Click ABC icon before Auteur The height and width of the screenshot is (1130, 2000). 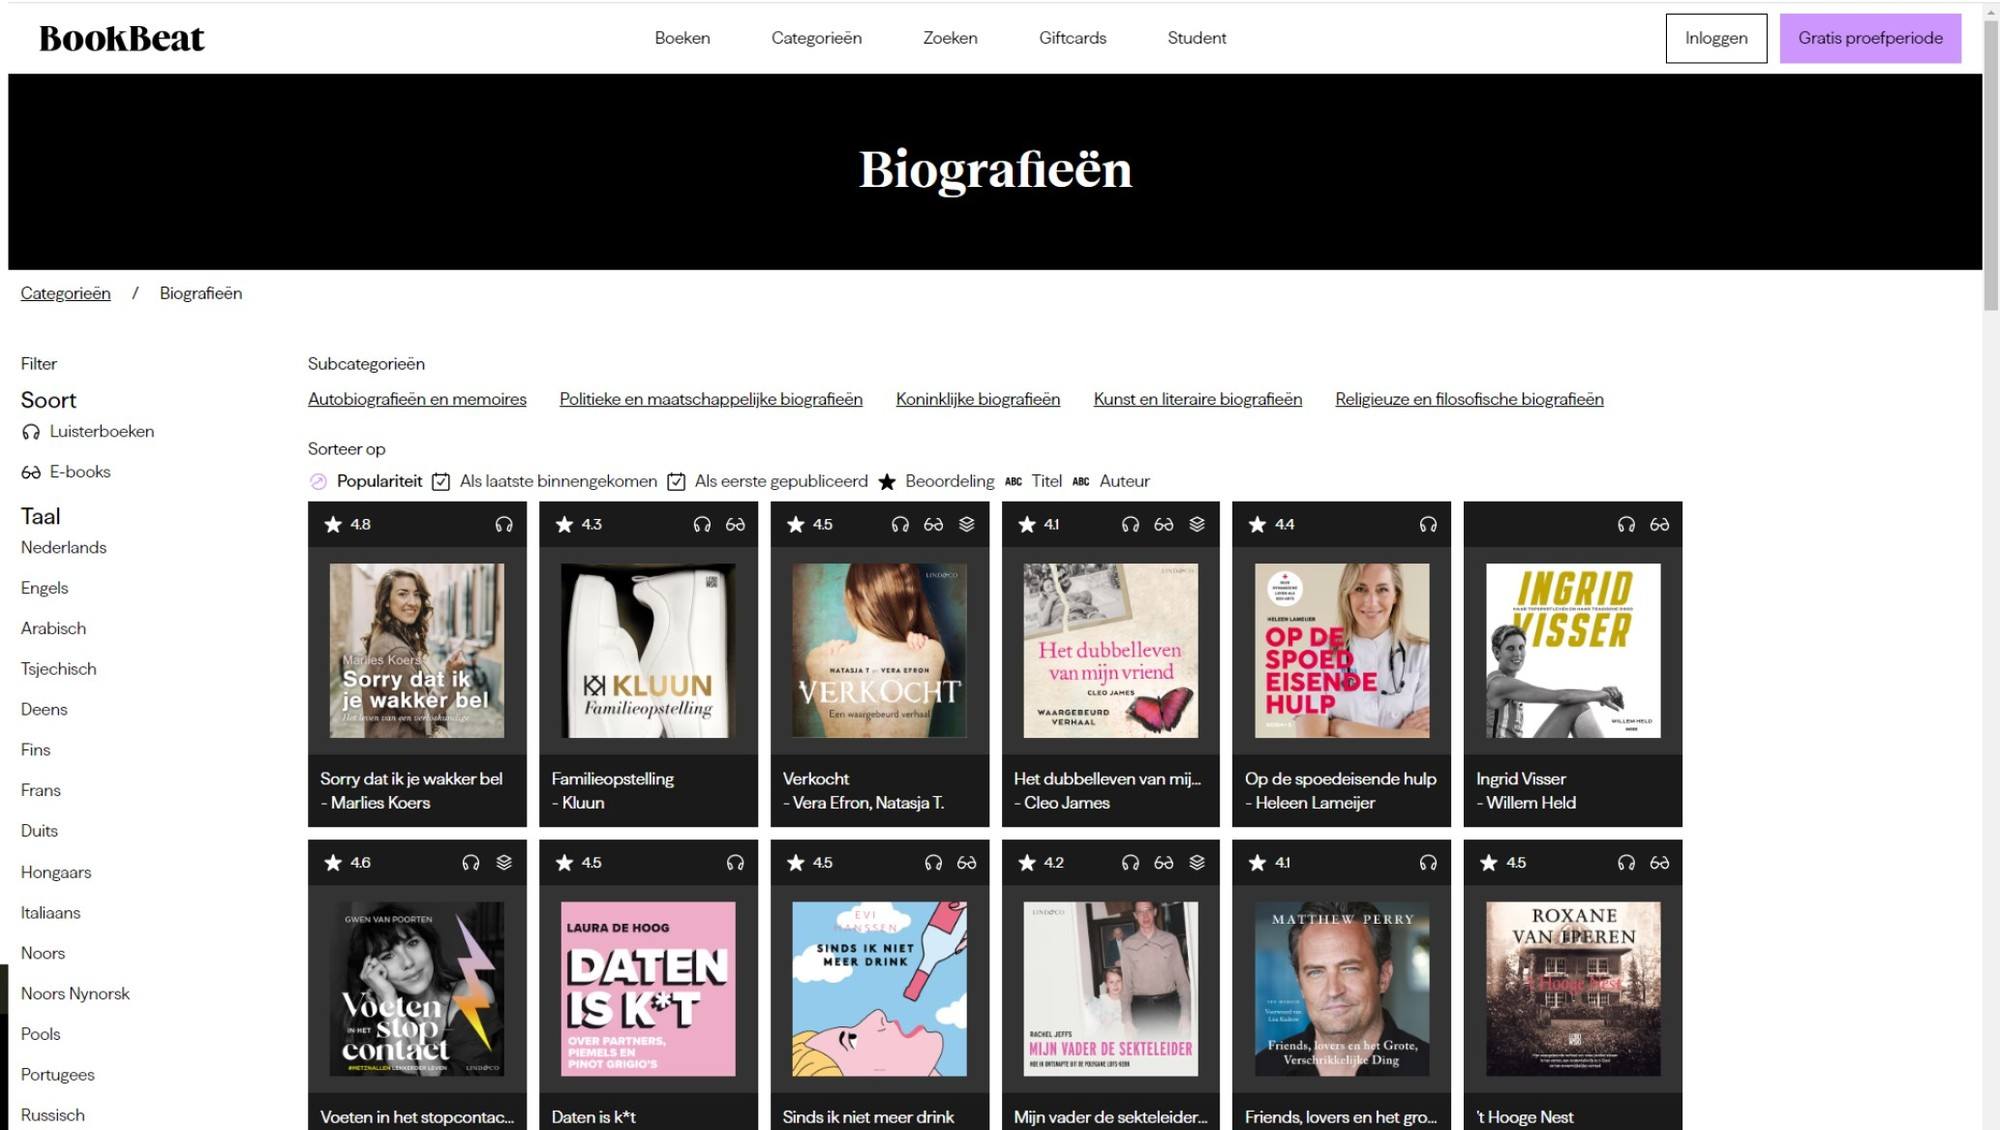(x=1080, y=481)
